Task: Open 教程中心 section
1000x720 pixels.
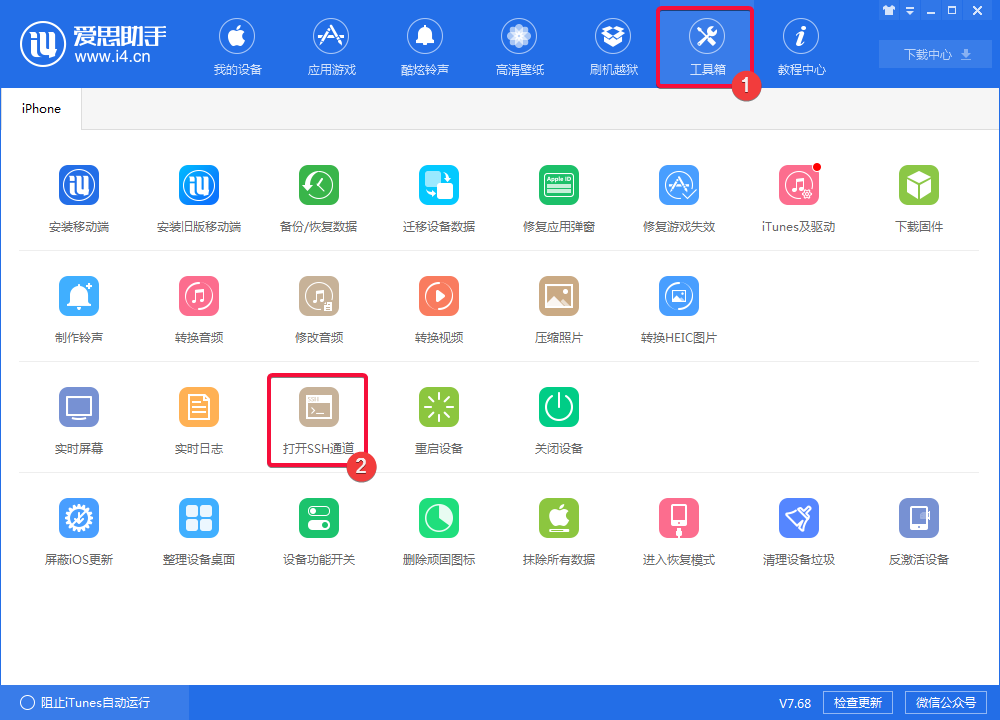Action: pos(802,47)
